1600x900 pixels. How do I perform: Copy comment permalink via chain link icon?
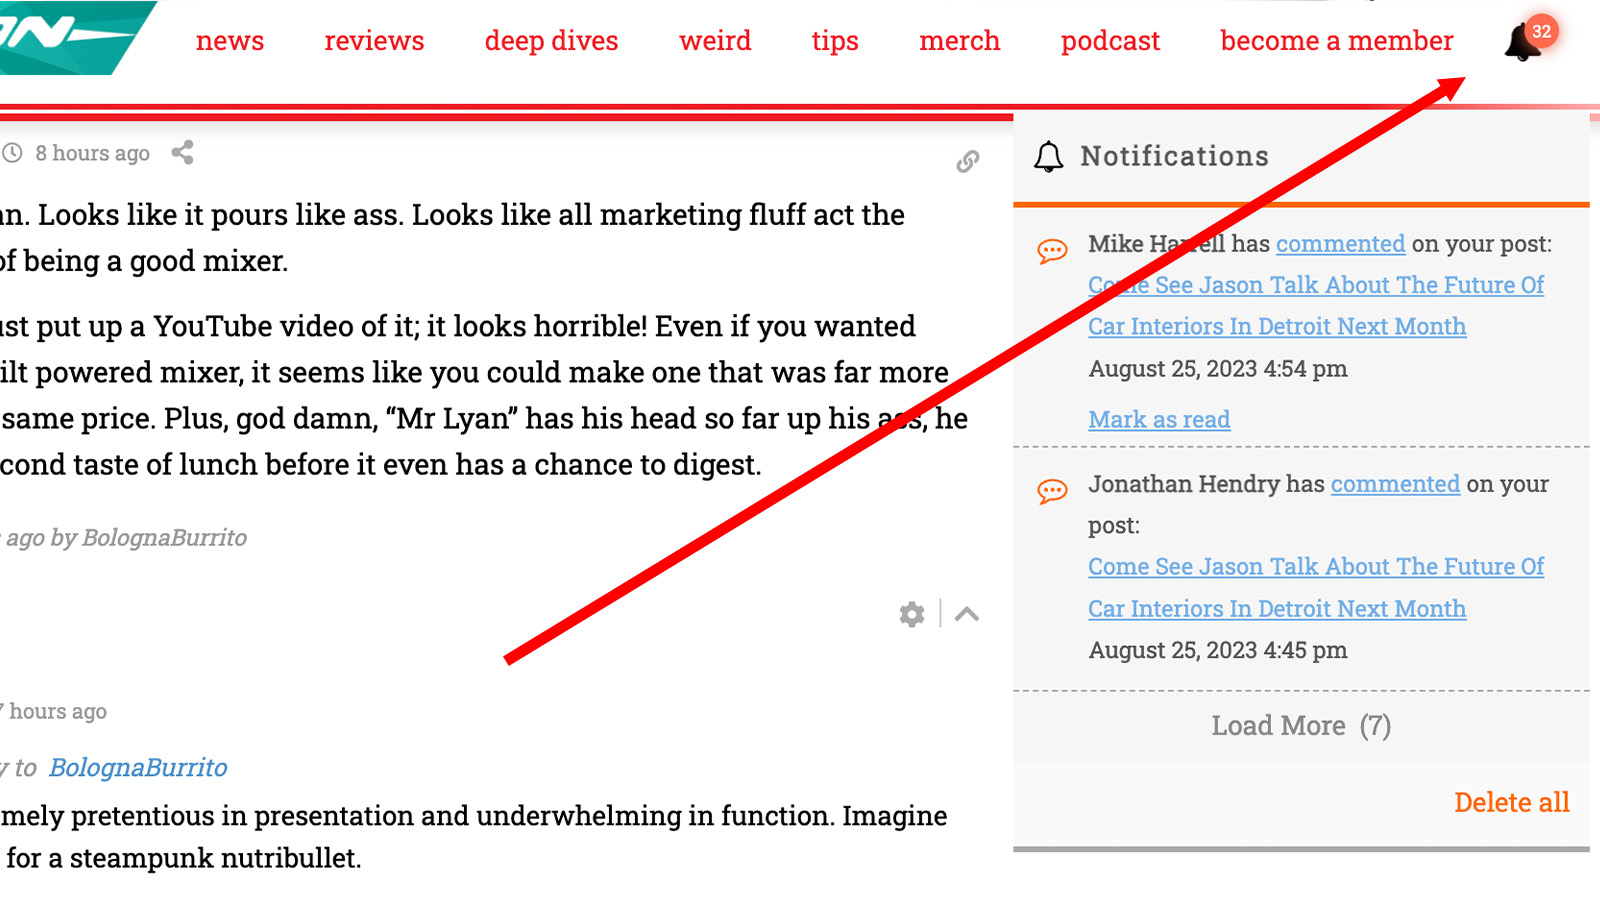(x=967, y=161)
